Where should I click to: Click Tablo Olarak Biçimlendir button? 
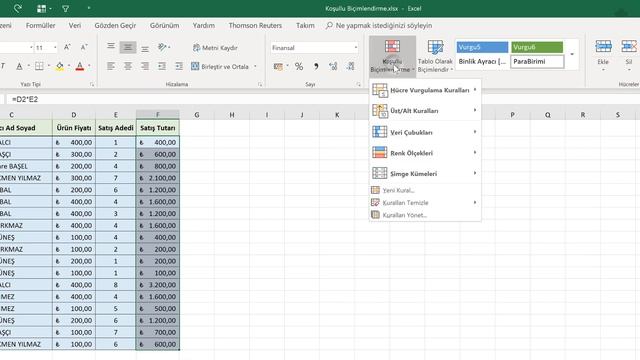point(435,56)
